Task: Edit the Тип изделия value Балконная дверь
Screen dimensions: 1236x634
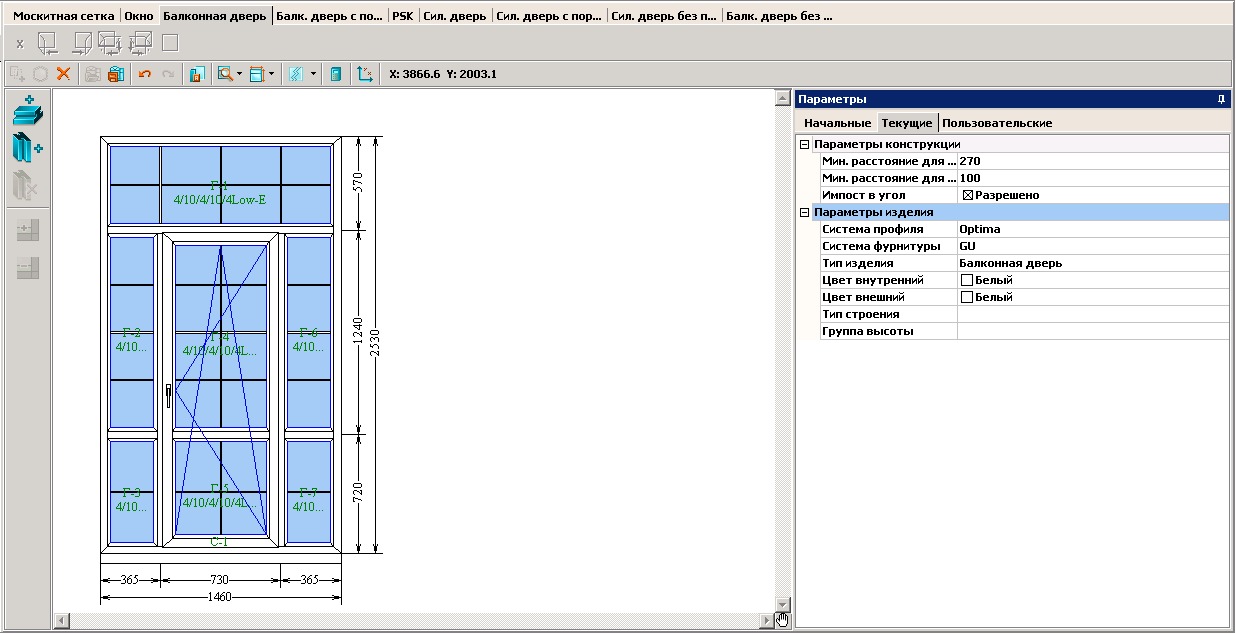Action: tap(1092, 263)
